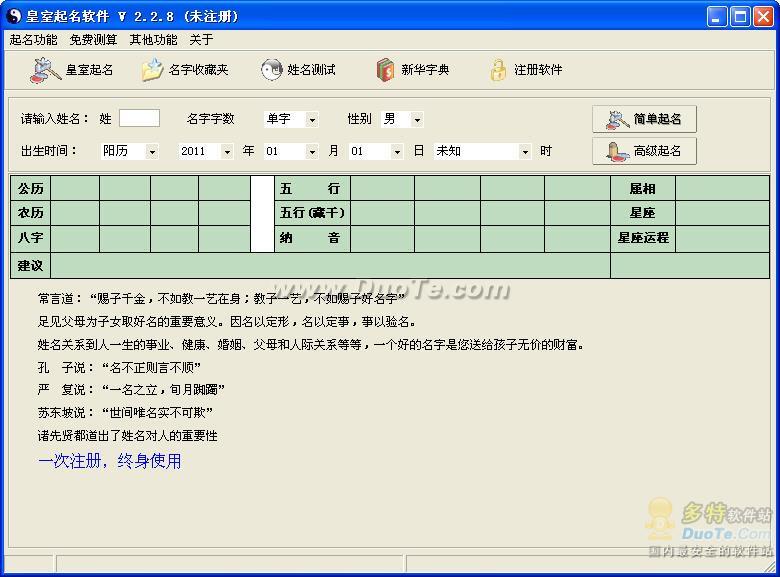The image size is (780, 577).
Task: Minimize the 皇室起名软件 window
Action: pyautogui.click(x=716, y=16)
